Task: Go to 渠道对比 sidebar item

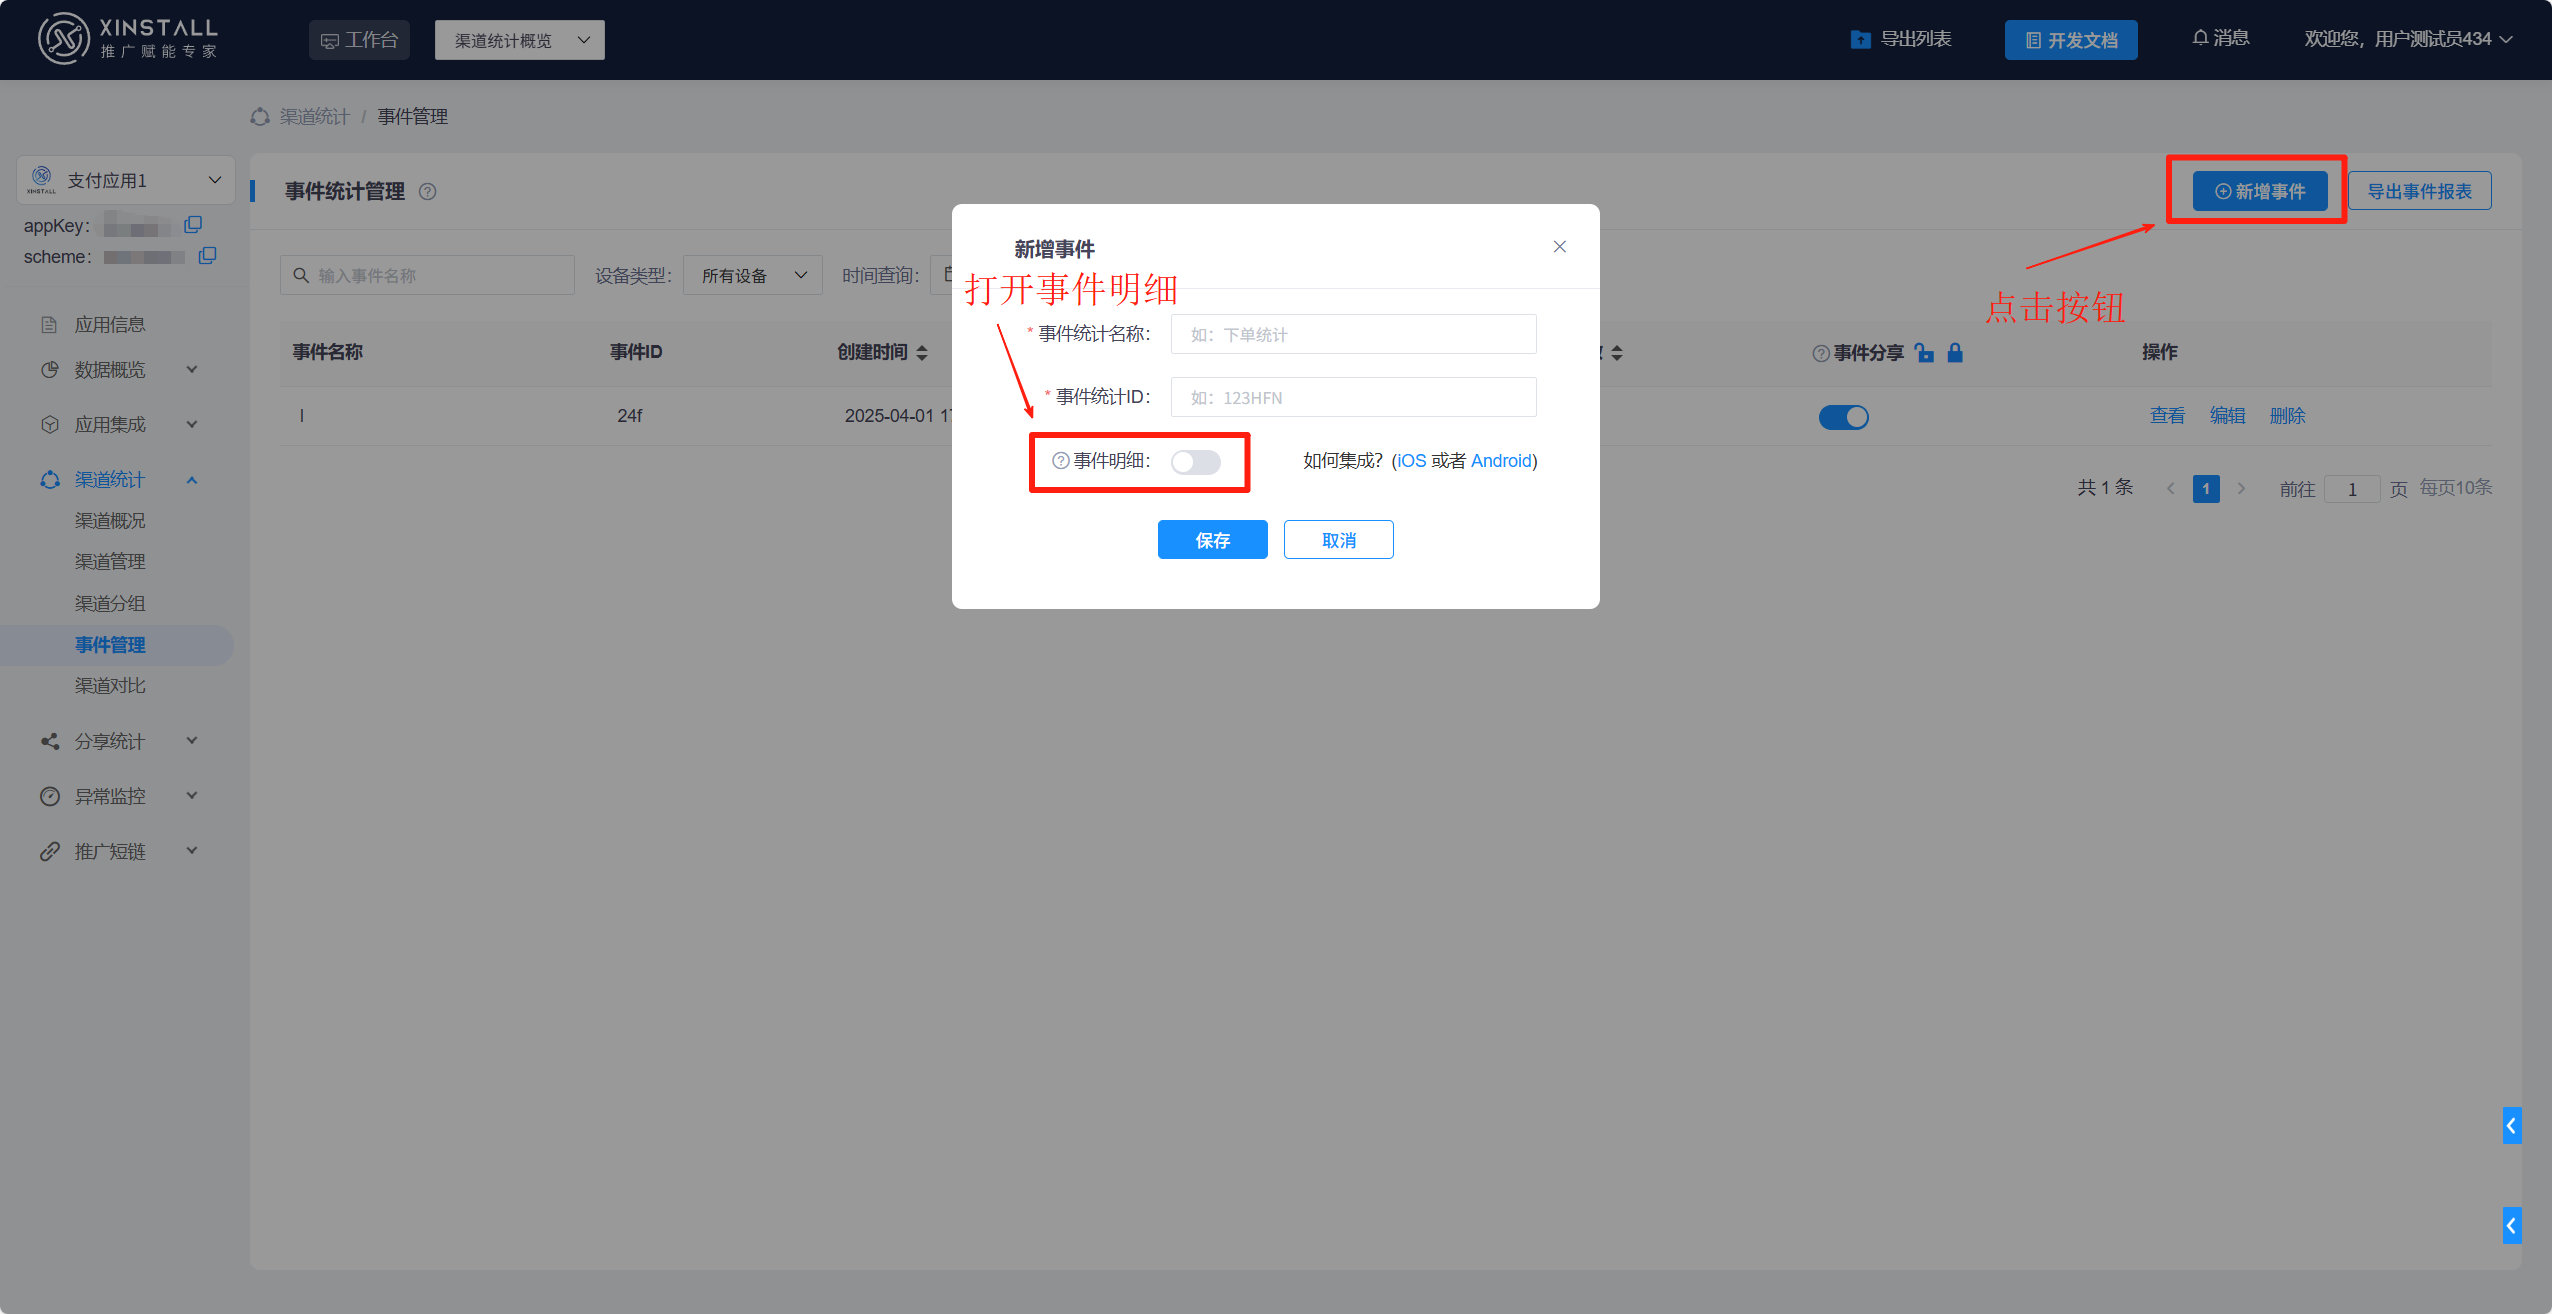Action: [110, 686]
